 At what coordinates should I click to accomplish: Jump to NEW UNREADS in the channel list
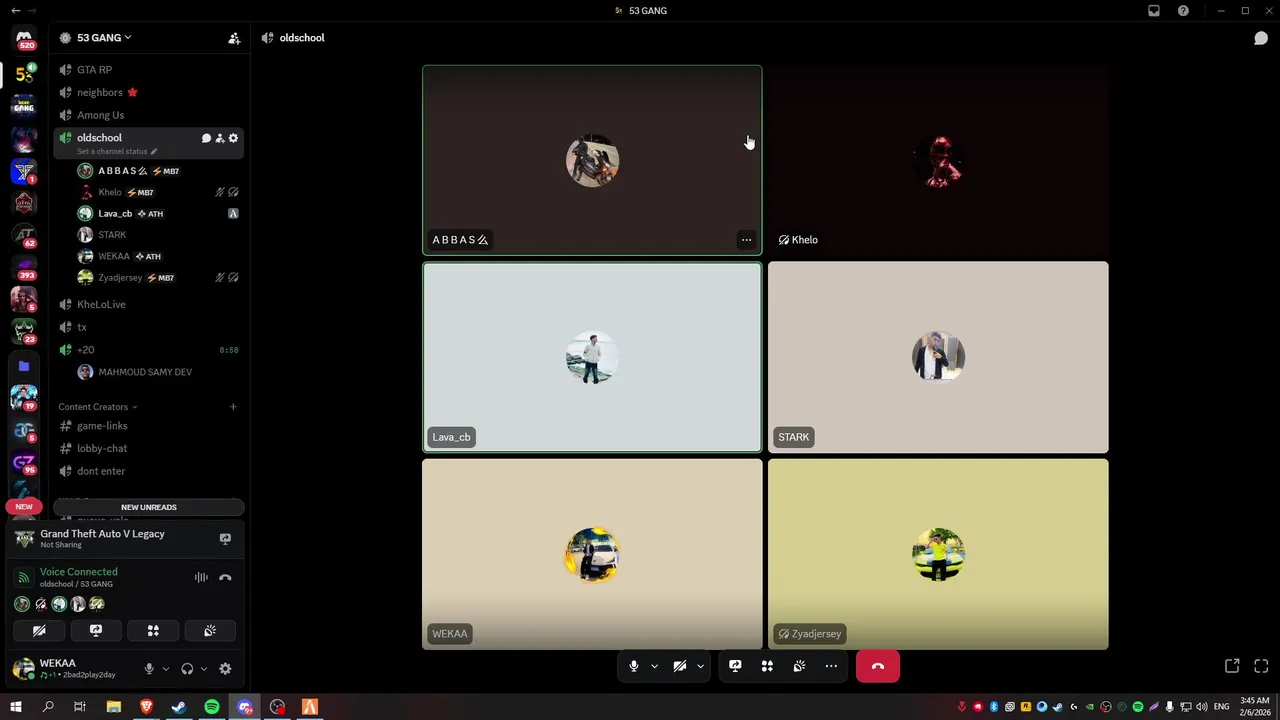coord(149,507)
